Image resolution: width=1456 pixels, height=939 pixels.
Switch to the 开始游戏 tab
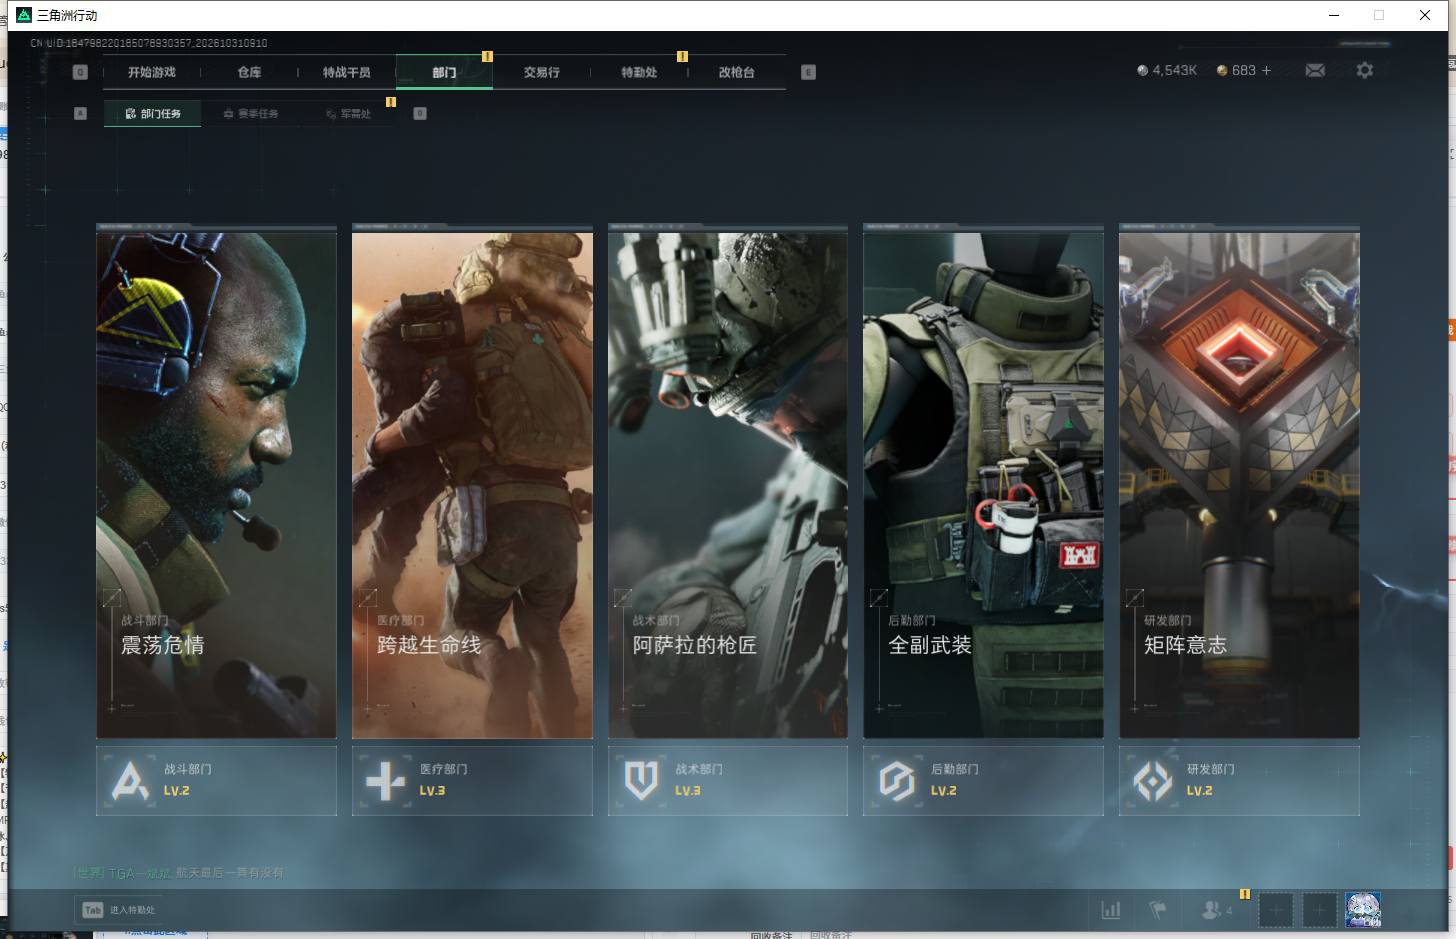pyautogui.click(x=152, y=72)
